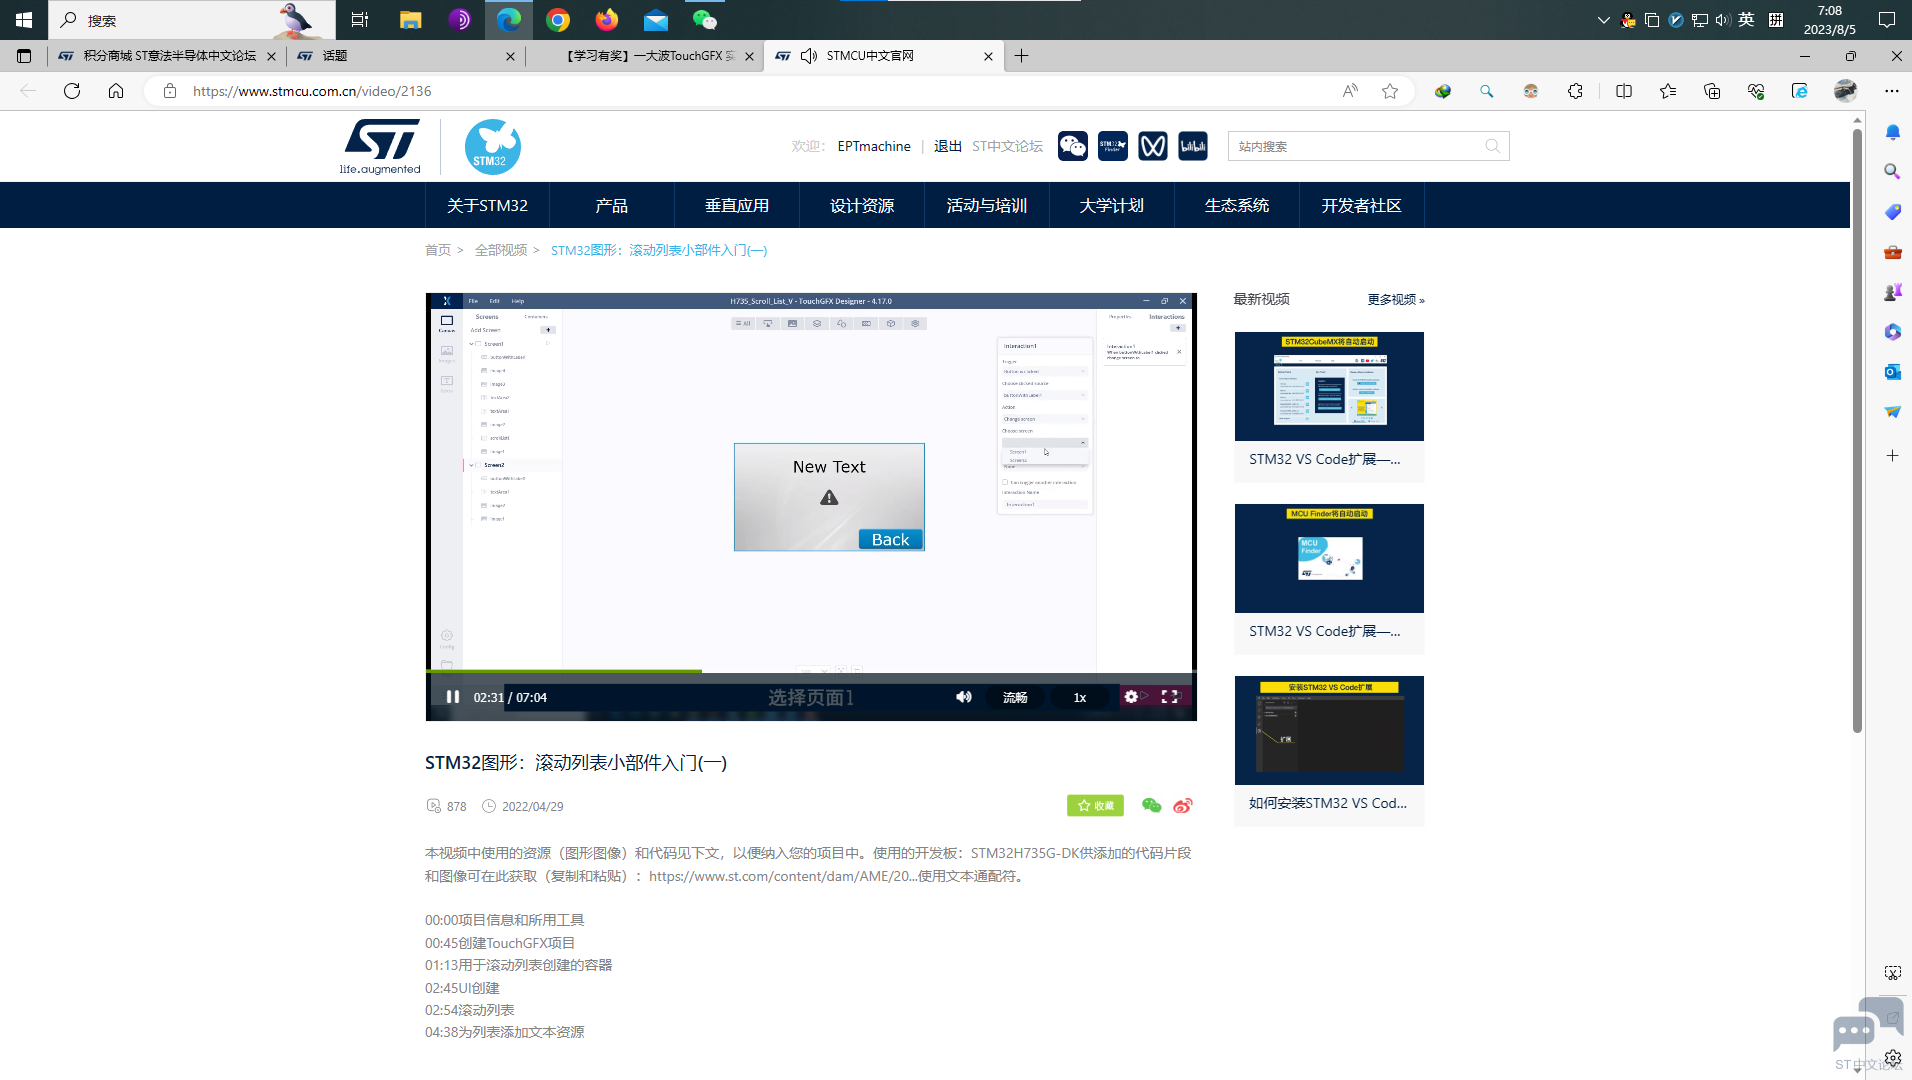
Task: Open the video quality 流畅 selector
Action: [1015, 697]
